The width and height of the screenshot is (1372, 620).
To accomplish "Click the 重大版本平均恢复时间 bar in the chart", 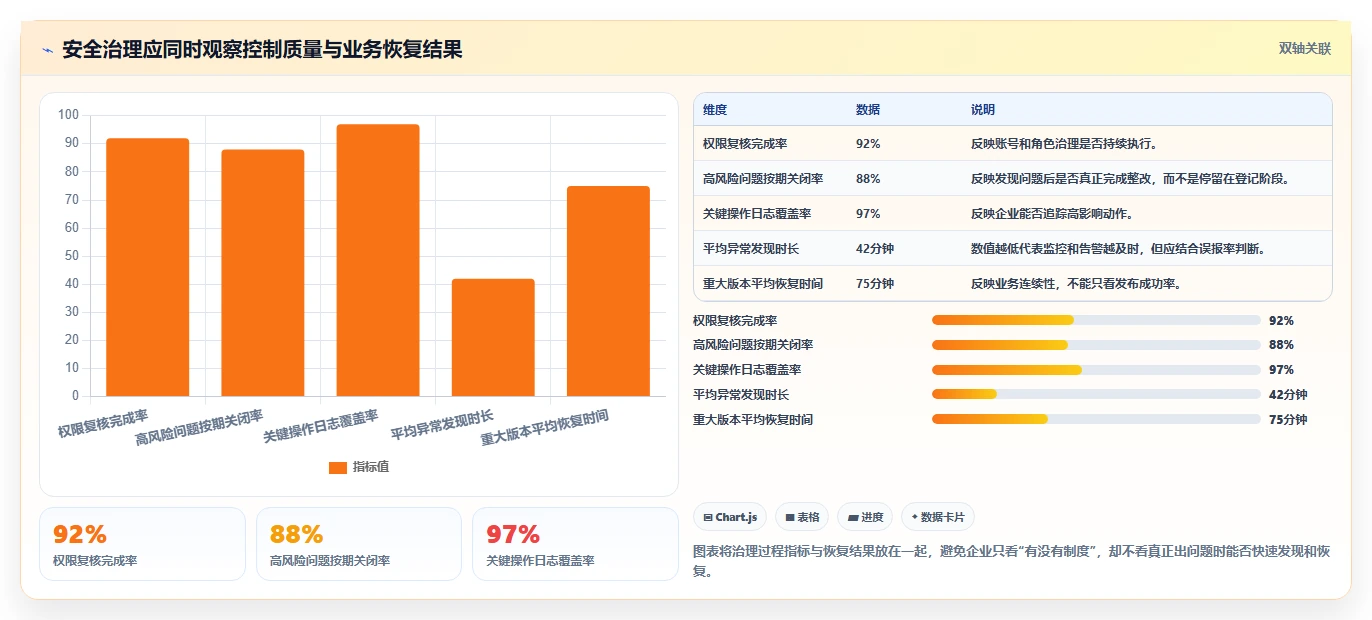I will [608, 291].
